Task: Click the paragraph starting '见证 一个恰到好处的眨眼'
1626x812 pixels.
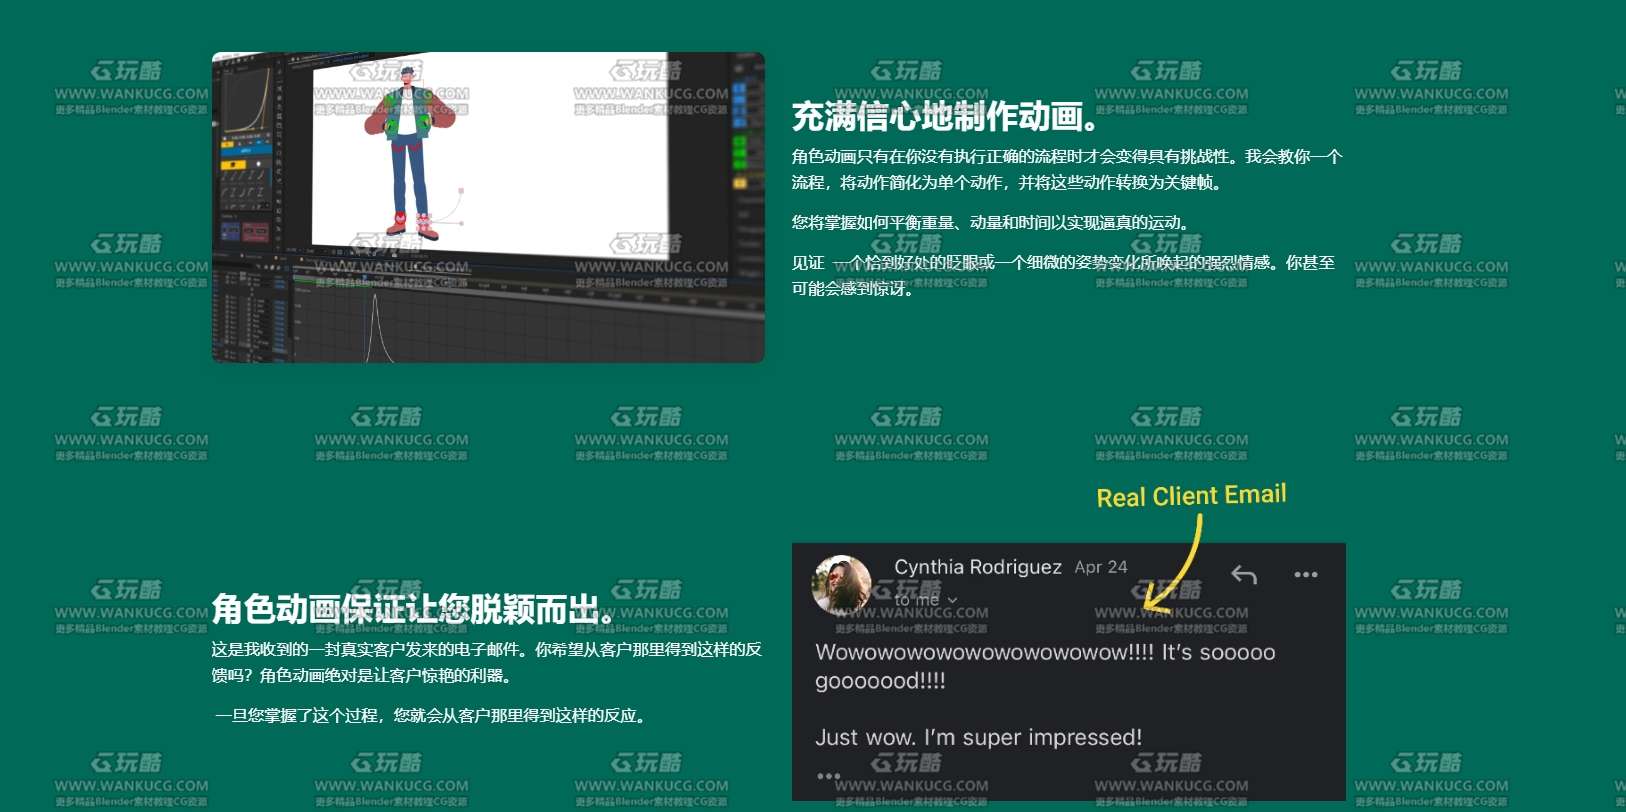Action: point(1063,276)
